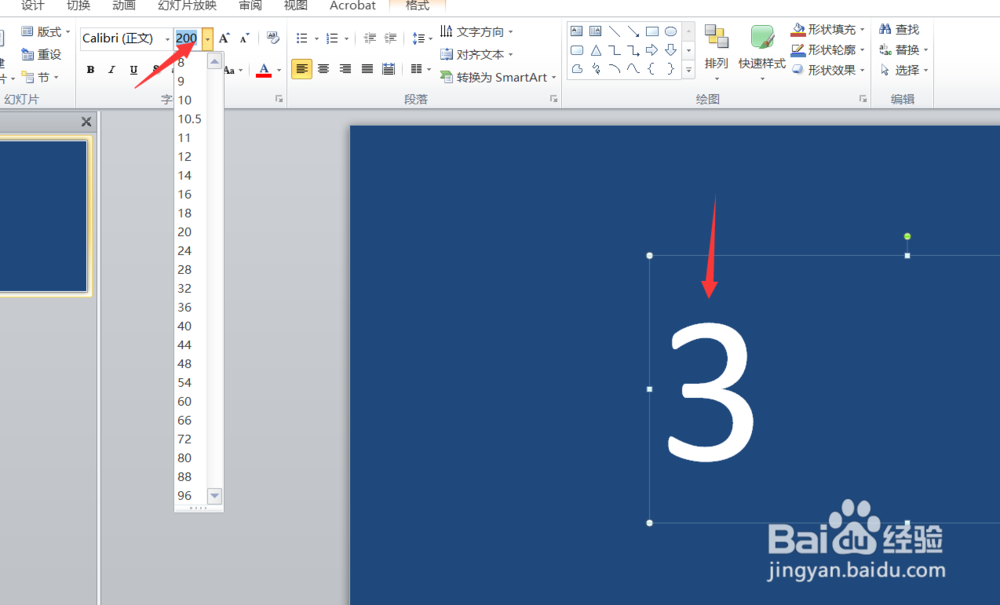Open the font color dropdown arrow
1000x605 pixels.
tap(279, 70)
